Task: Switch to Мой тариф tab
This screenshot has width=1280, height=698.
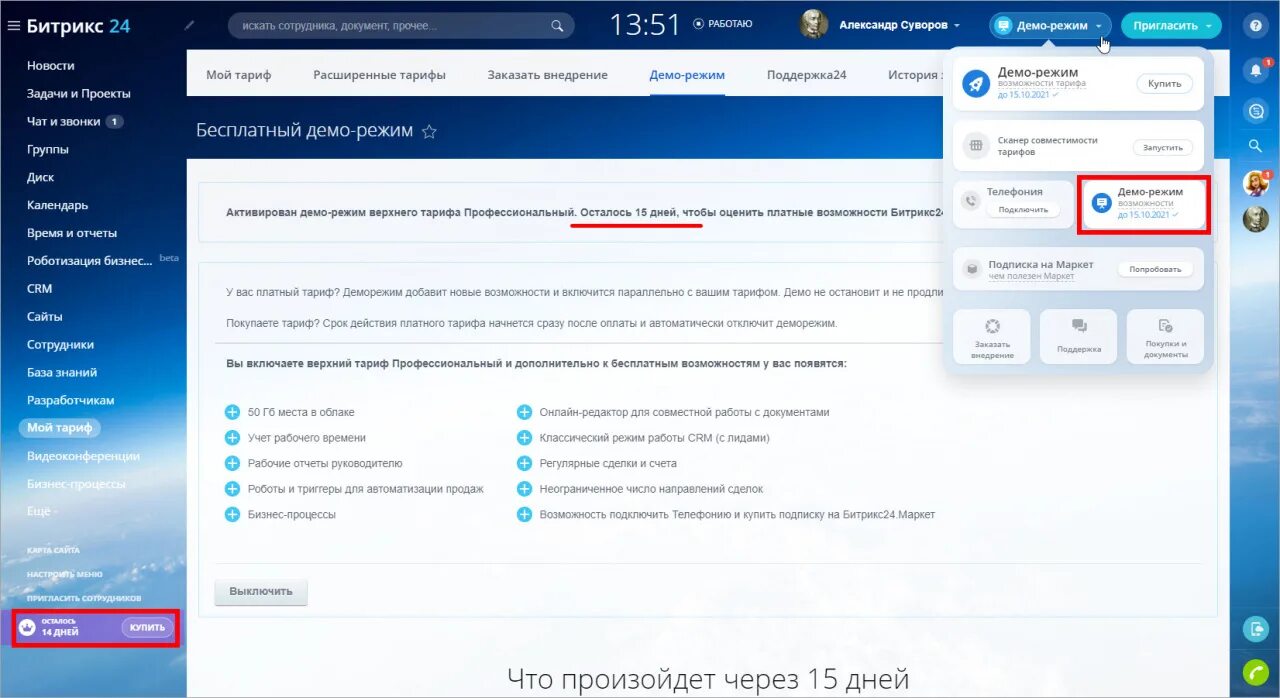Action: 238,75
